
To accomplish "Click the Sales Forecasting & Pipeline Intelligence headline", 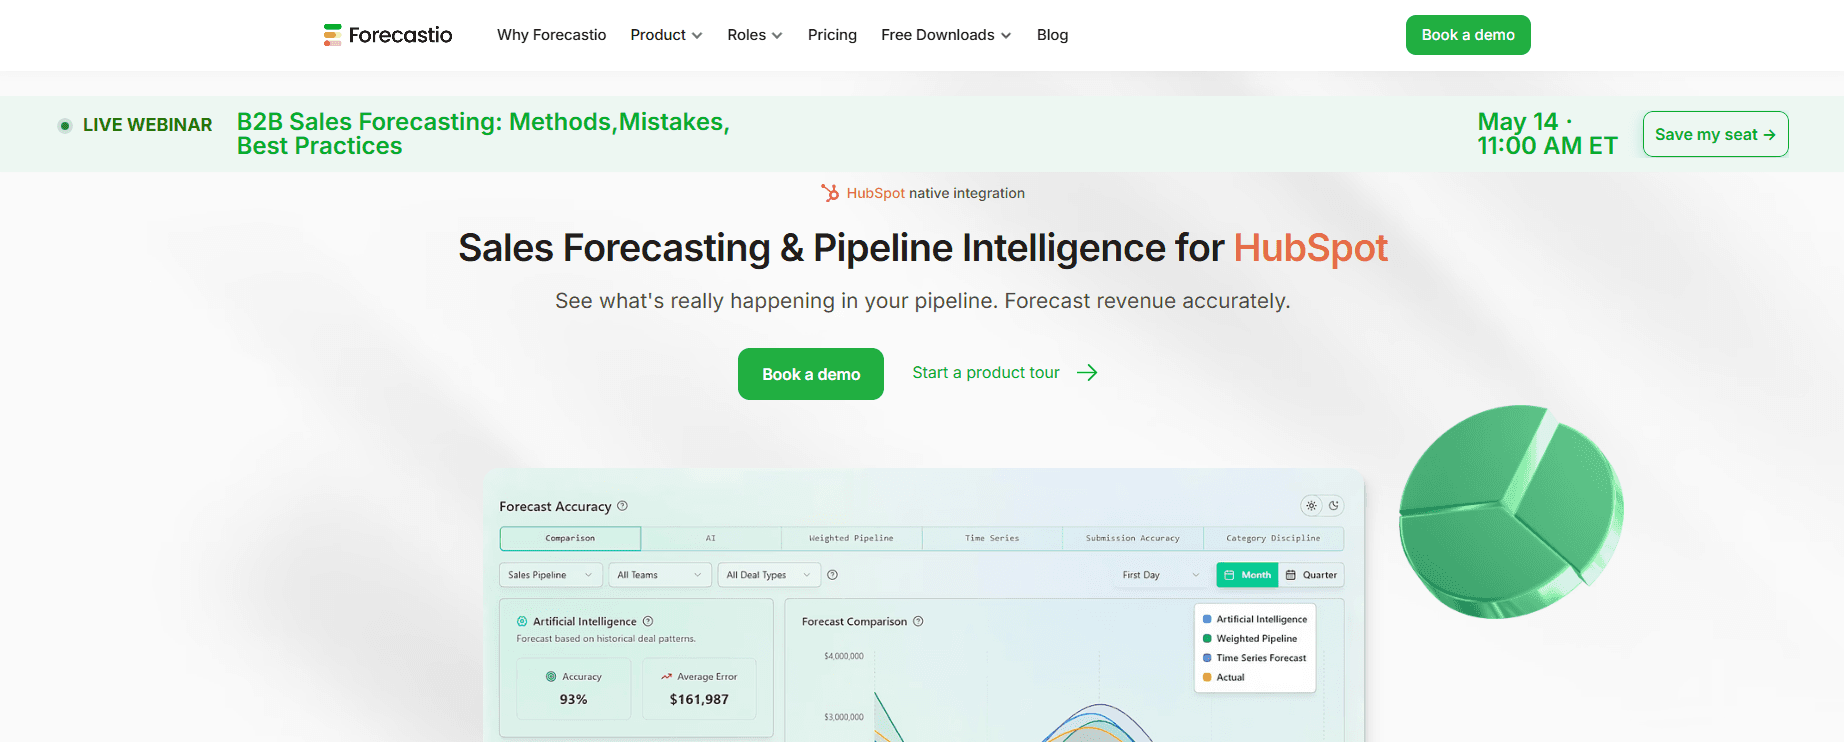I will point(923,248).
